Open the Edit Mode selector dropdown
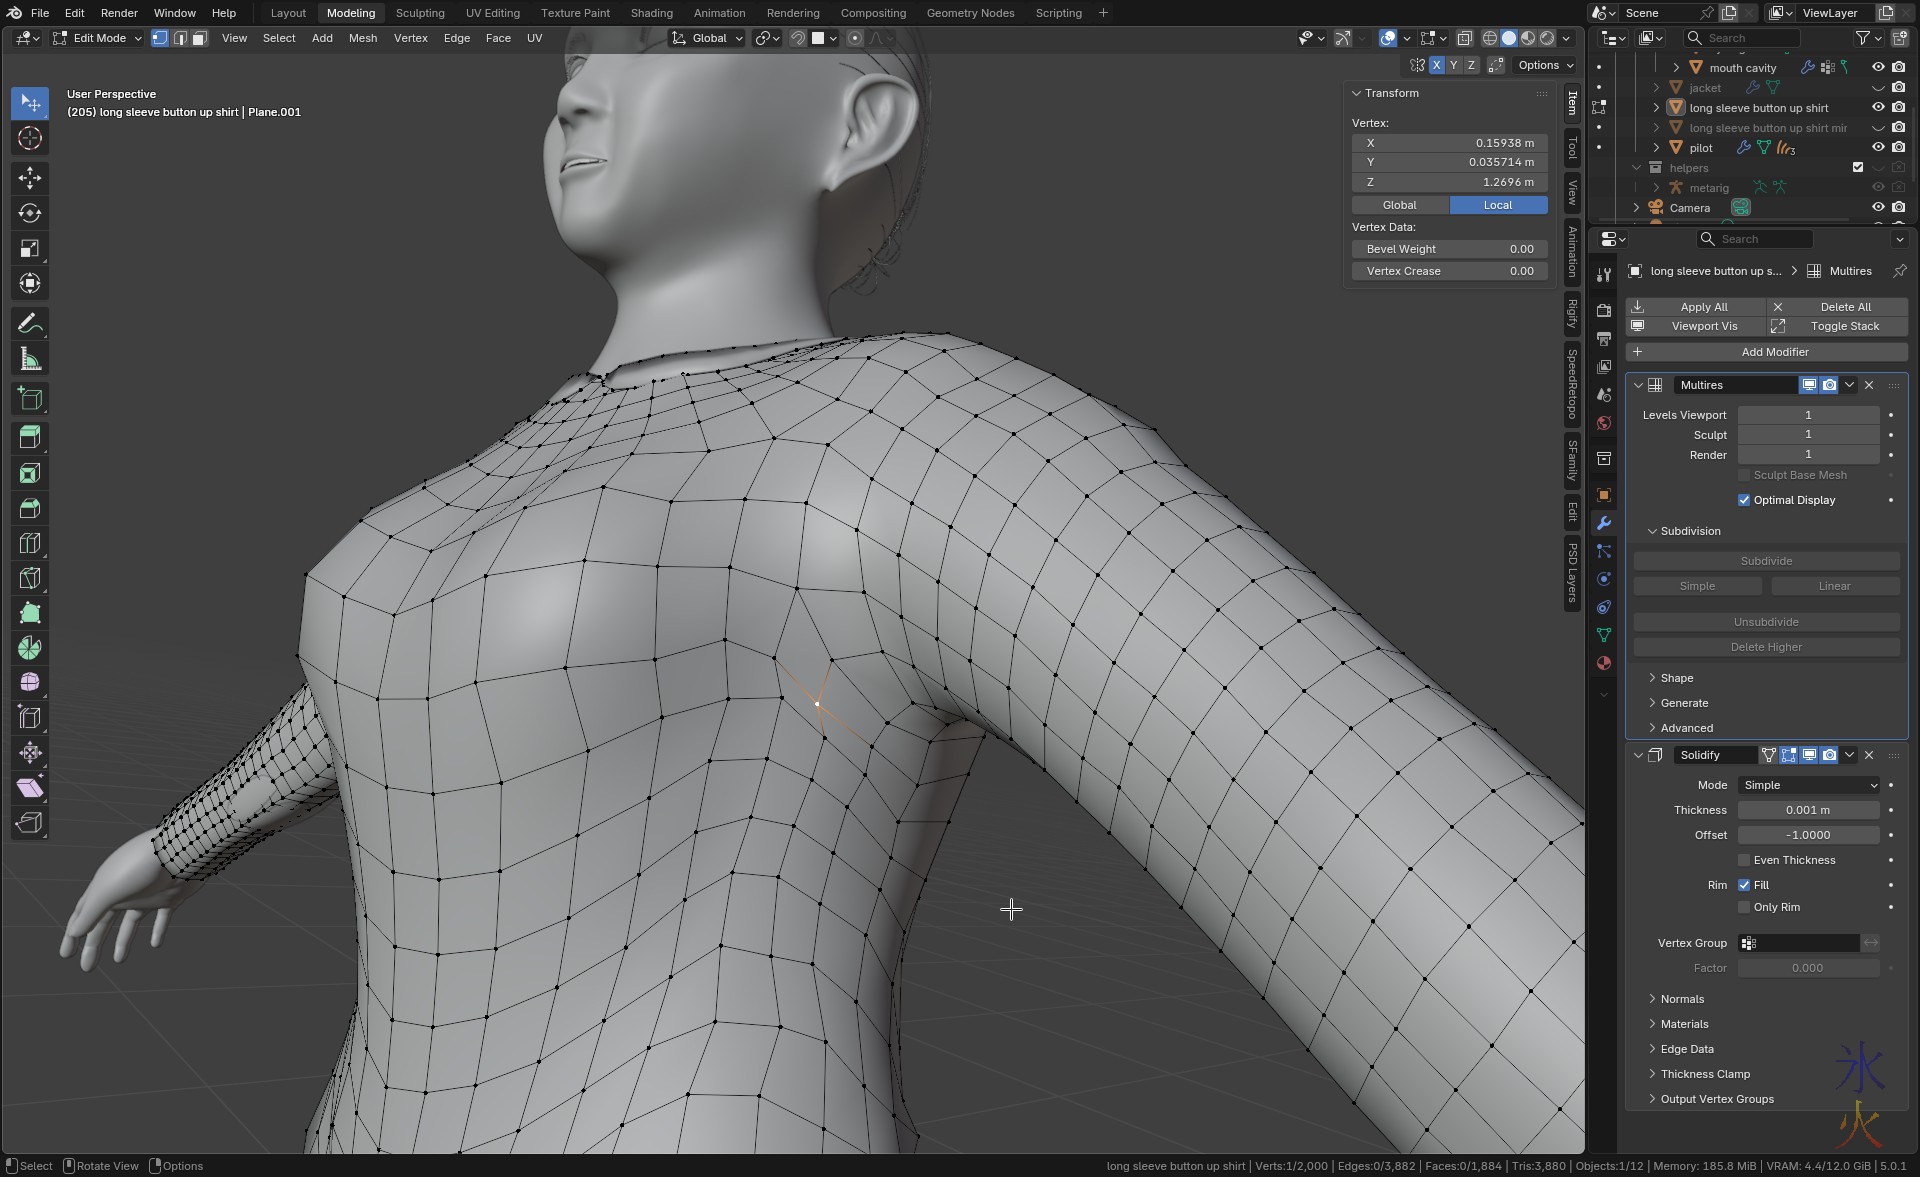 point(98,38)
